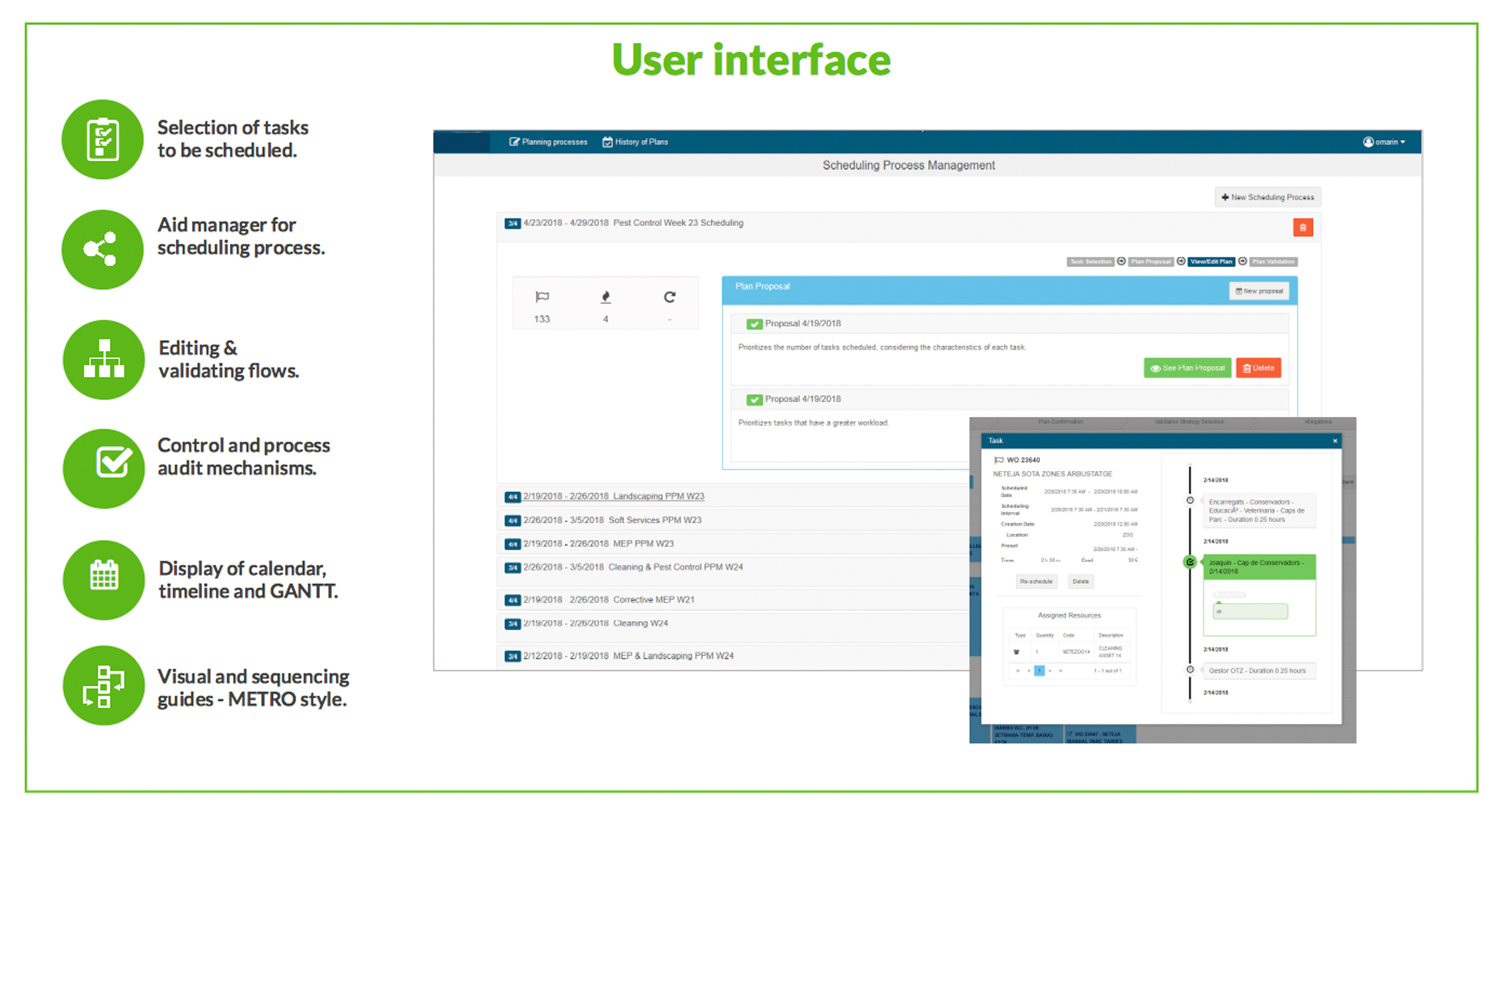Click the clock marker beside Gestor OTZ entry

point(1190,670)
